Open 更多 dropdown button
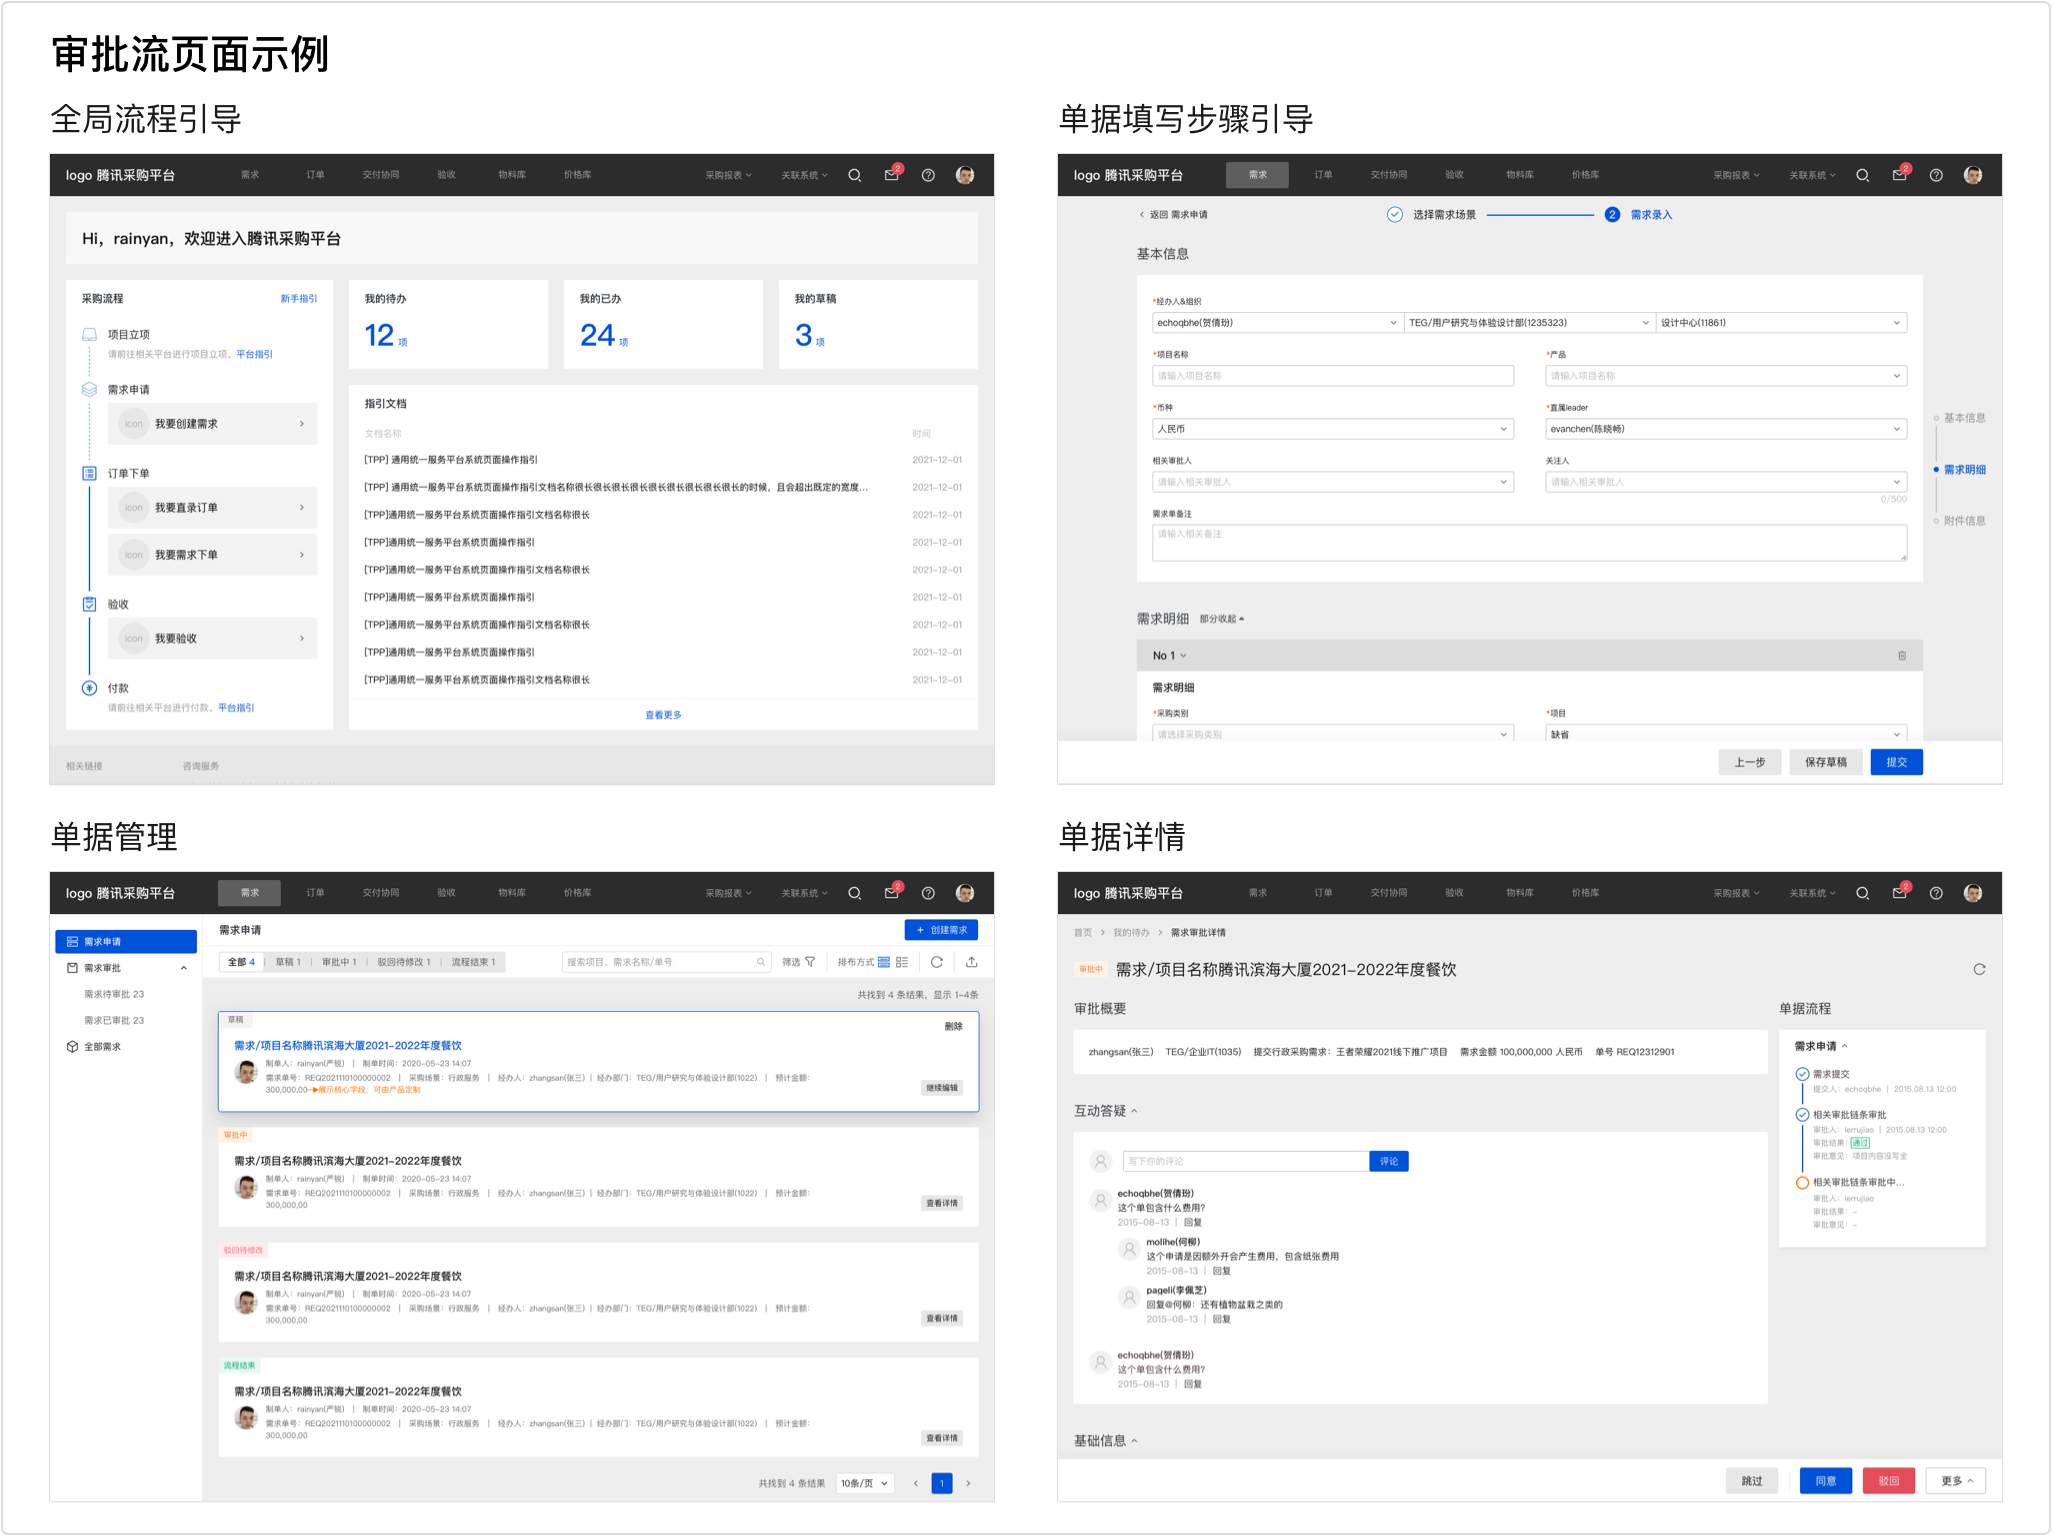2052x1536 pixels. pyautogui.click(x=1957, y=1481)
